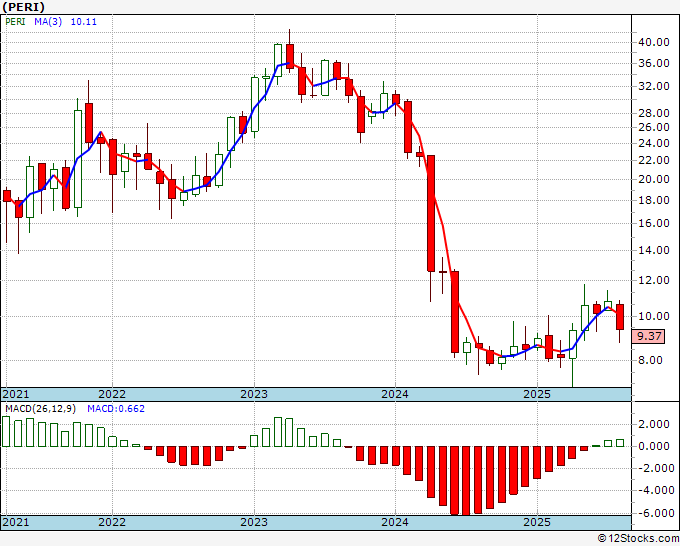Image resolution: width=680 pixels, height=546 pixels.
Task: Click the MACD(26,12,9) indicator label
Action: tap(41, 409)
